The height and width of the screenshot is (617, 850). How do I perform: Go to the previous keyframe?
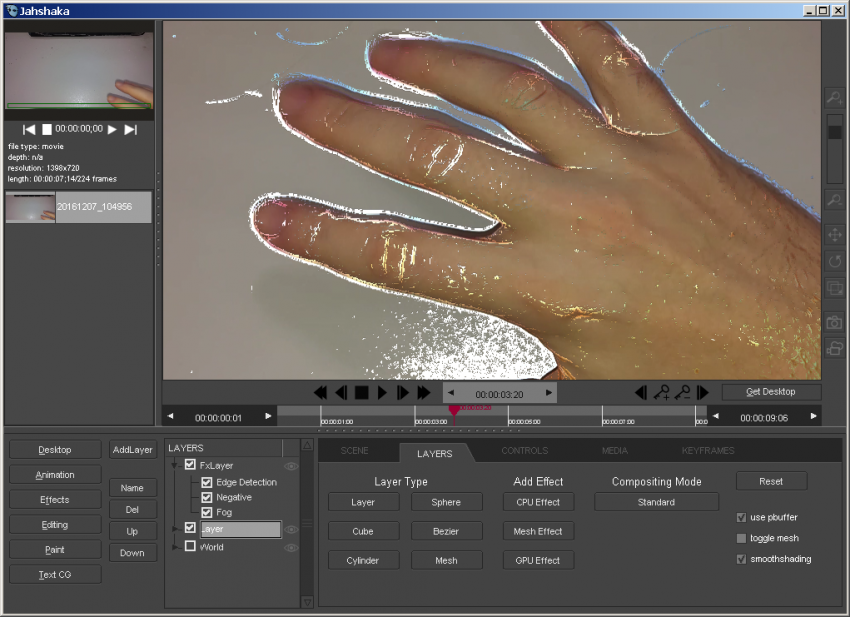[641, 392]
